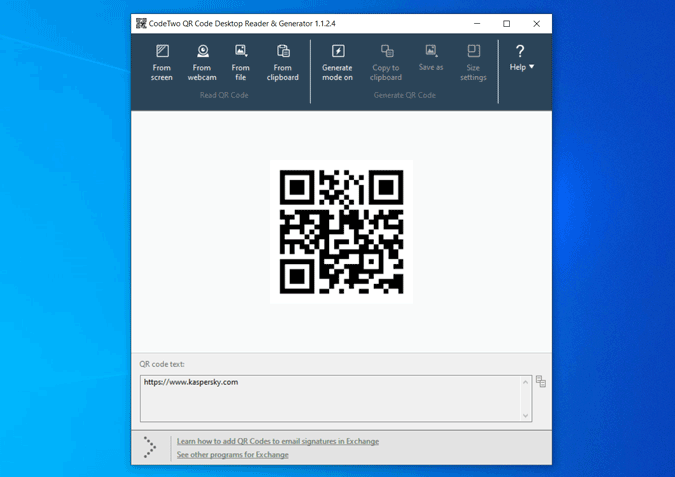Read a QR code from screen
675x477 pixels.
click(162, 63)
